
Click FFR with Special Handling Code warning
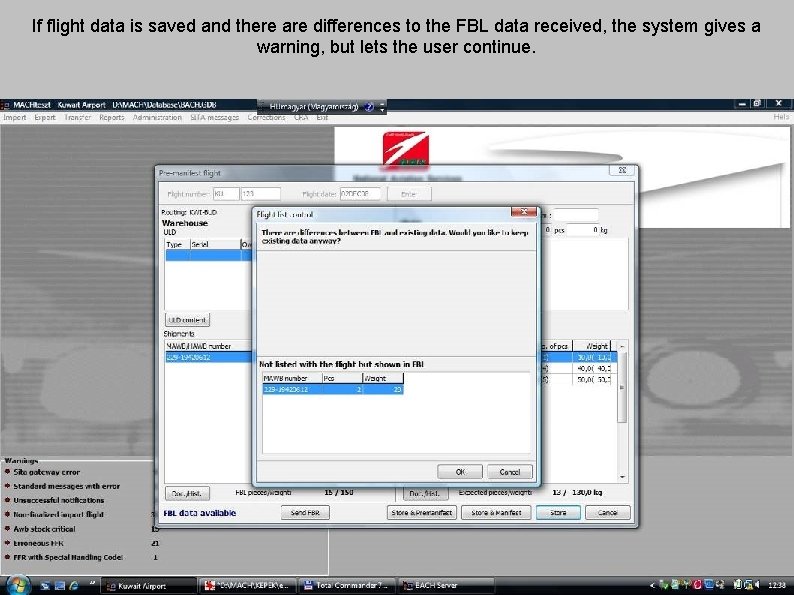68,557
